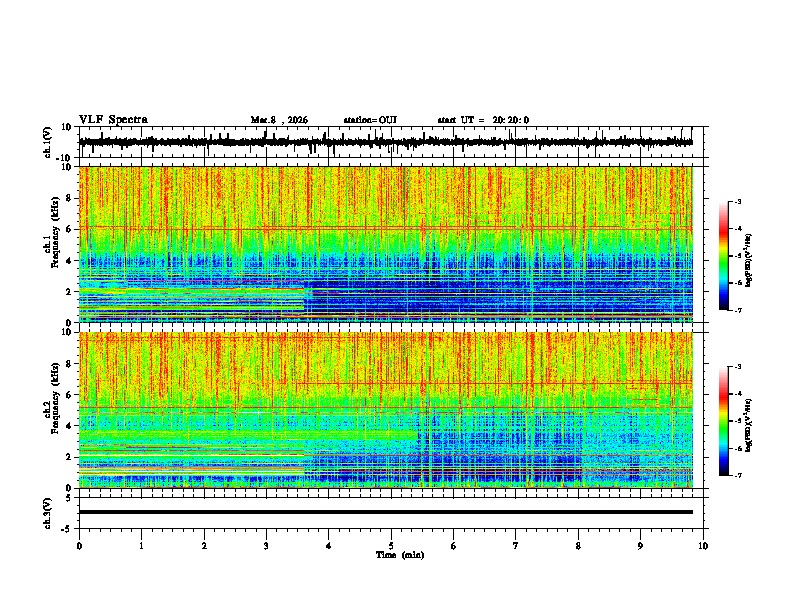
Task: Click the ch.2 color scale bar
Action: pos(724,421)
